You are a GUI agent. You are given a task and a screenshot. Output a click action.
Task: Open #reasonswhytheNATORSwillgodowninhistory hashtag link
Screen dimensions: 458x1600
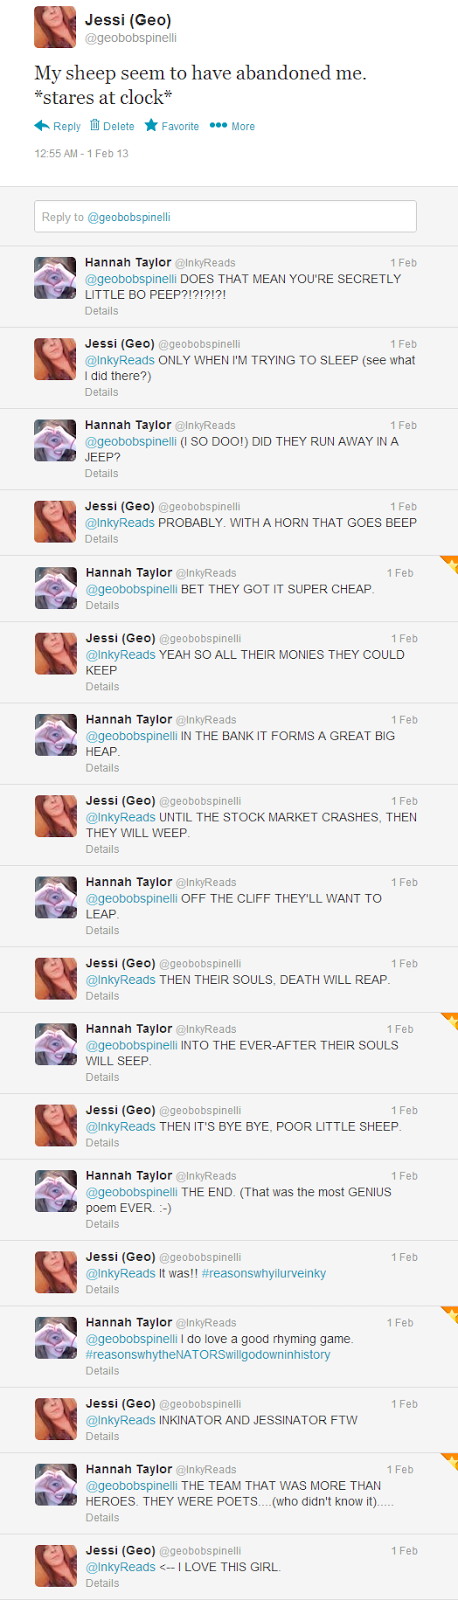point(208,1355)
